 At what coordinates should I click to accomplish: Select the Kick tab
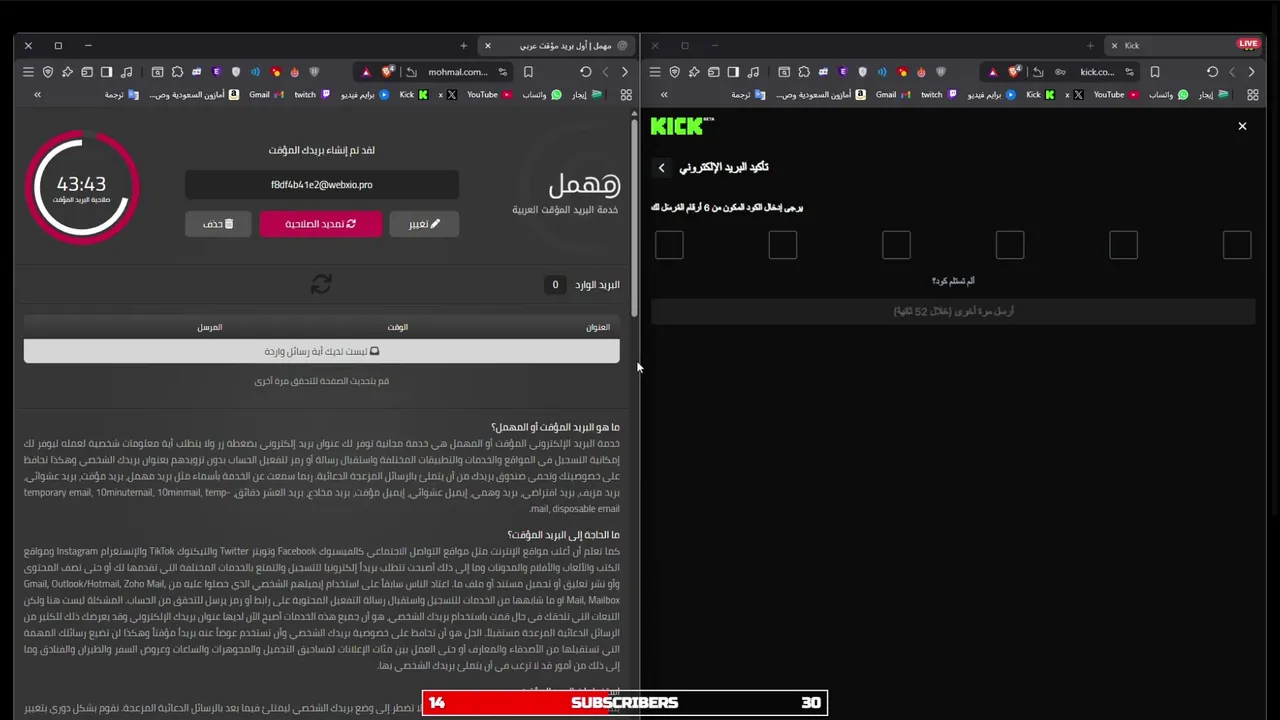pos(1185,45)
